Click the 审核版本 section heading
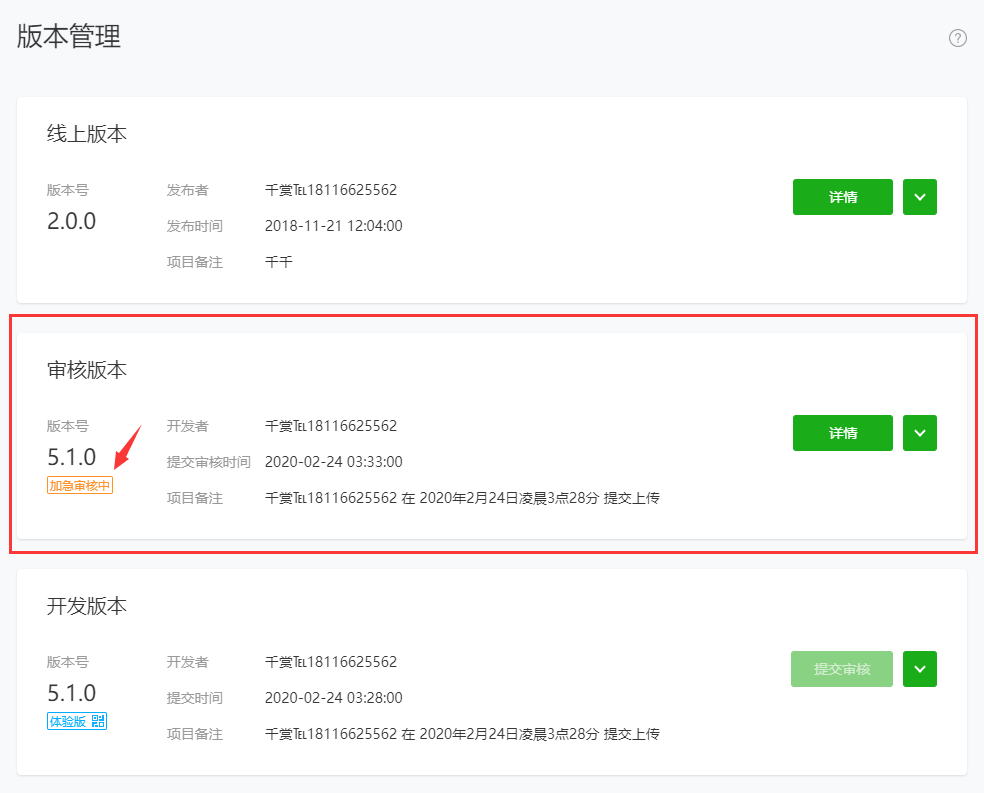The height and width of the screenshot is (793, 984). click(x=87, y=370)
